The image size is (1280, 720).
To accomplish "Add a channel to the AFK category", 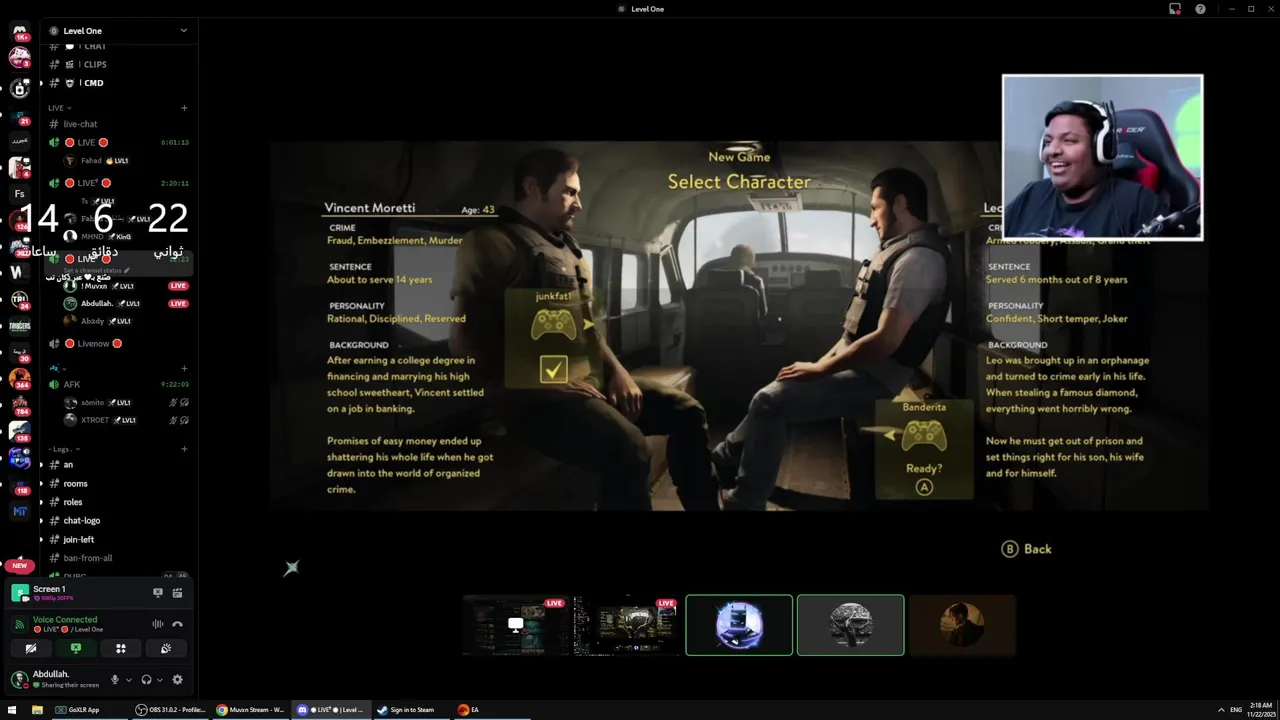I will (x=184, y=368).
